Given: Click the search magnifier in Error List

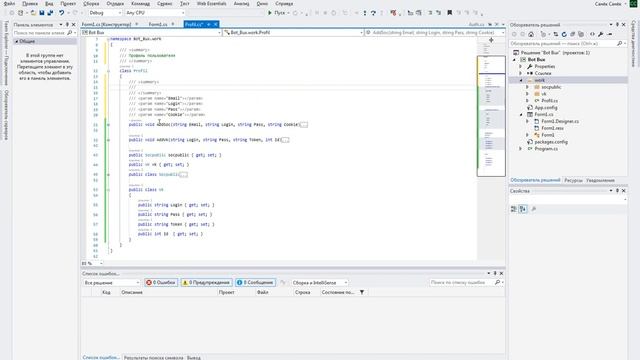Looking at the screenshot, I should (x=498, y=282).
